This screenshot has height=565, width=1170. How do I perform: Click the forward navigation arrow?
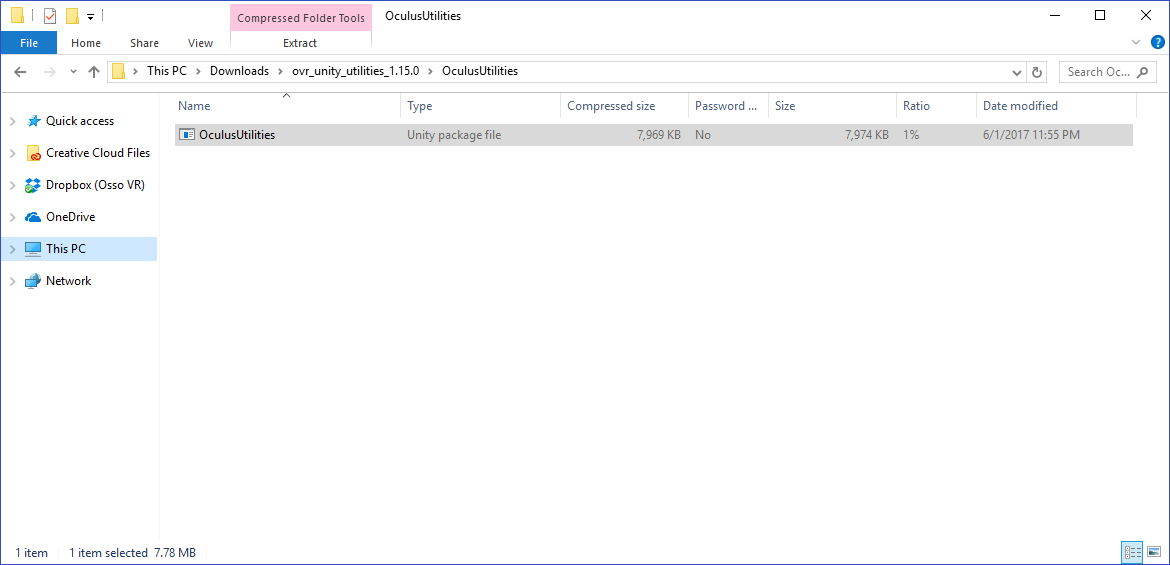(49, 72)
